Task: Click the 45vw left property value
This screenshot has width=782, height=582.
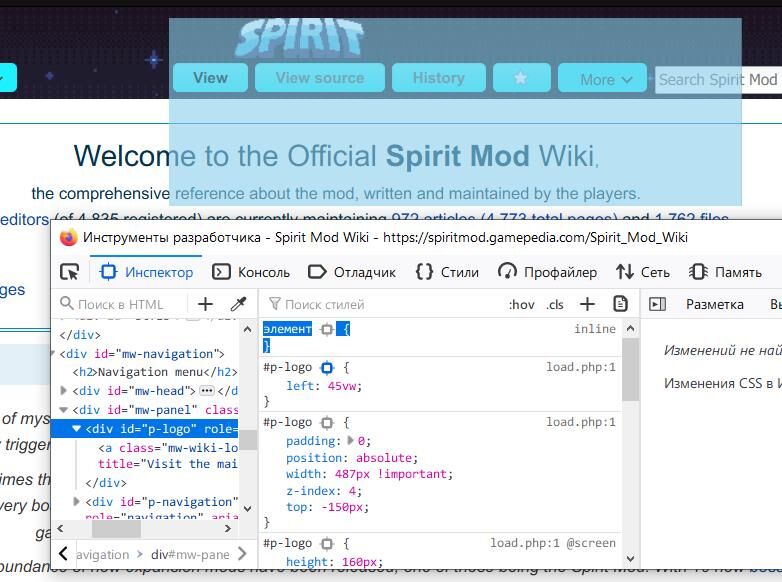Action: [x=342, y=386]
